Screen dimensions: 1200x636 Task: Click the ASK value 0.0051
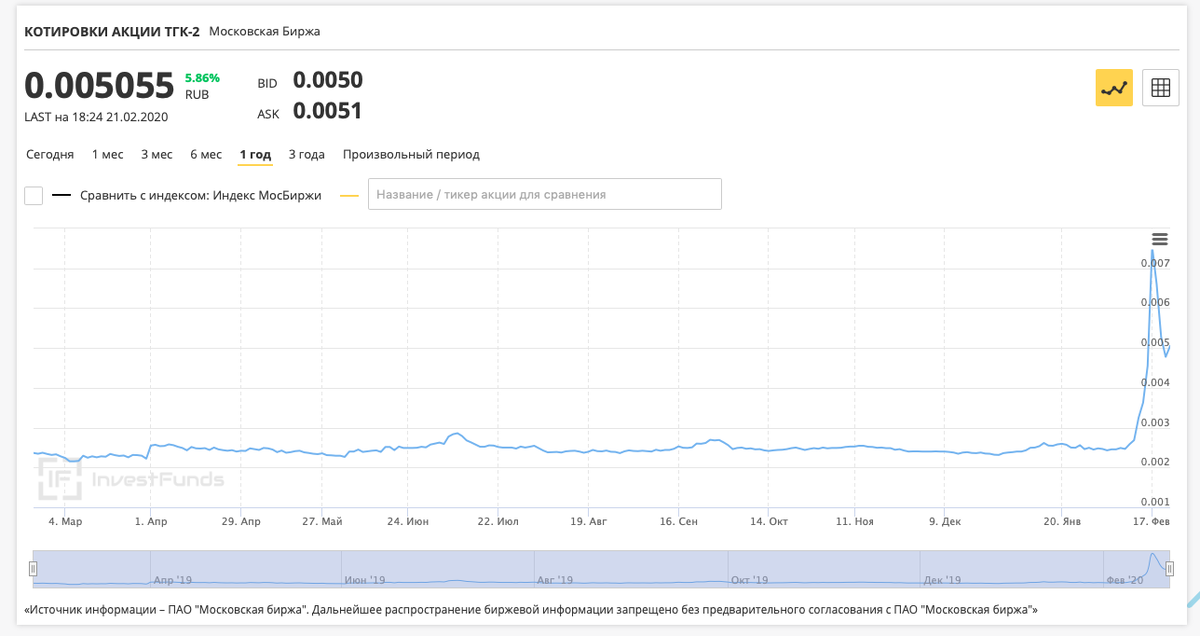point(327,111)
